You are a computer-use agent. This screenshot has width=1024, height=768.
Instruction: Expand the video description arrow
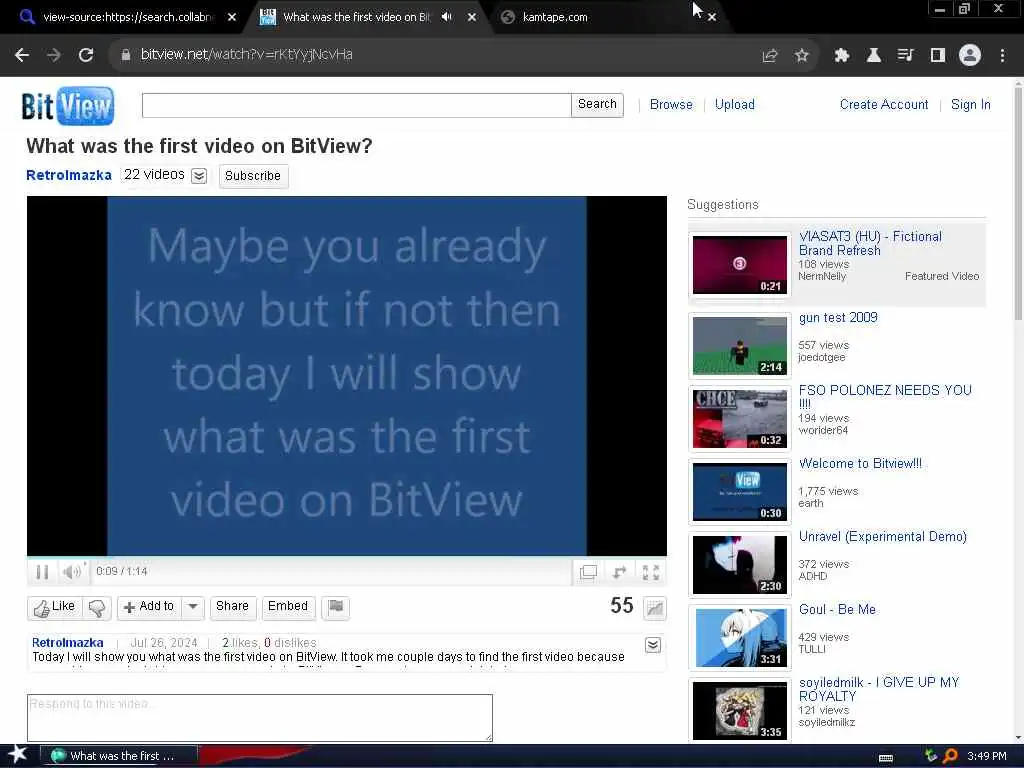(652, 645)
